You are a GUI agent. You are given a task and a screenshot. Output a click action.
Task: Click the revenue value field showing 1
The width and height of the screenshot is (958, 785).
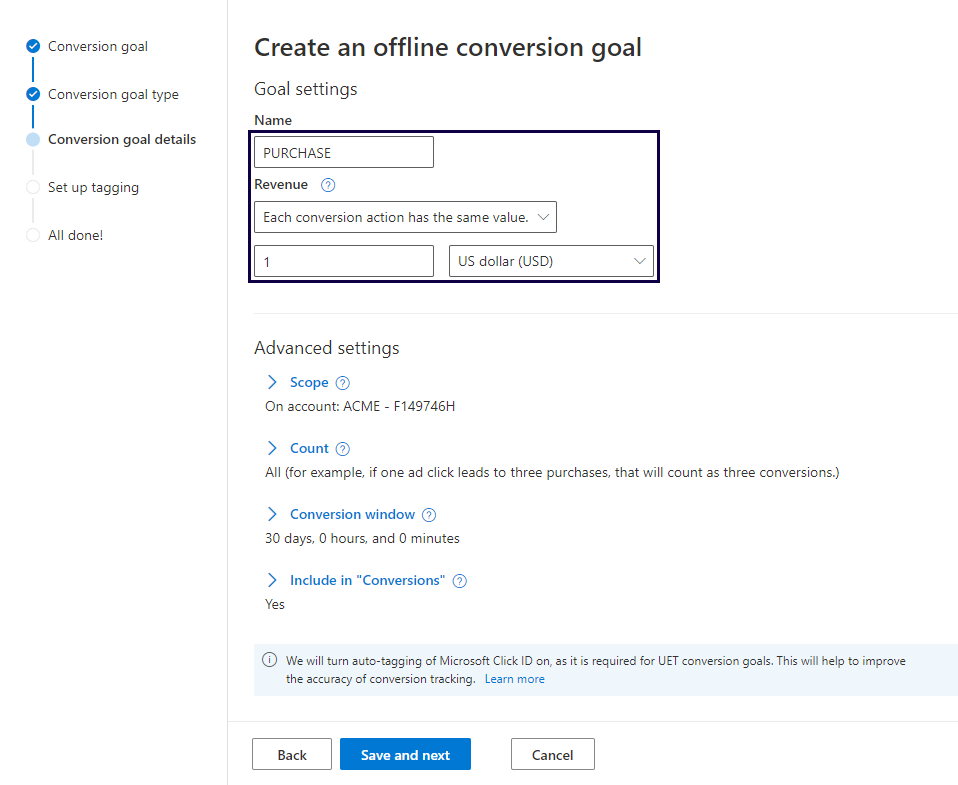coord(343,261)
